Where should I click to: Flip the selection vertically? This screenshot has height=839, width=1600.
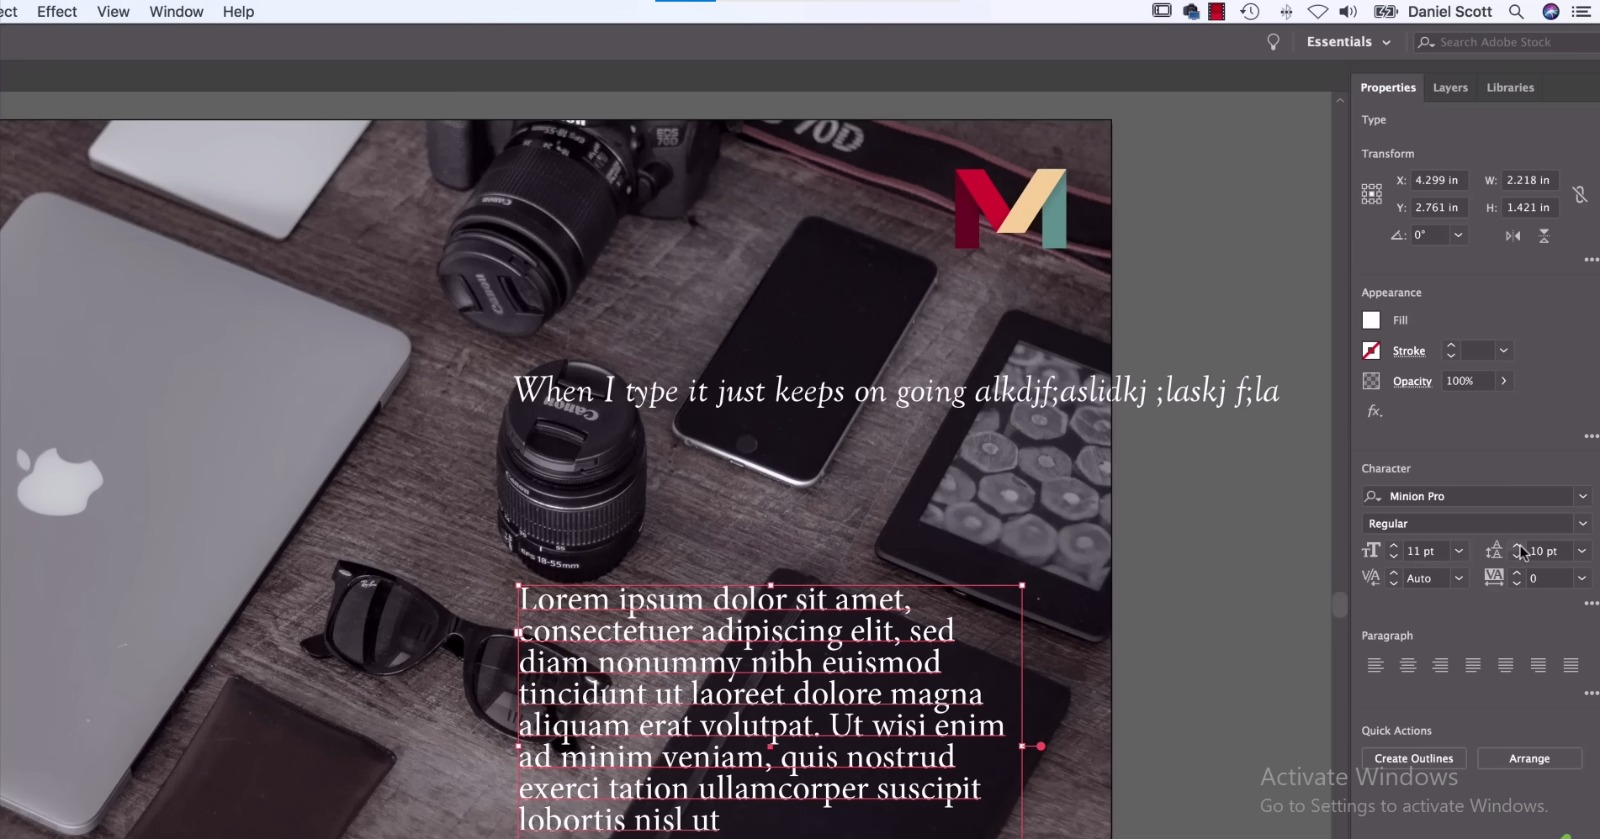1544,236
